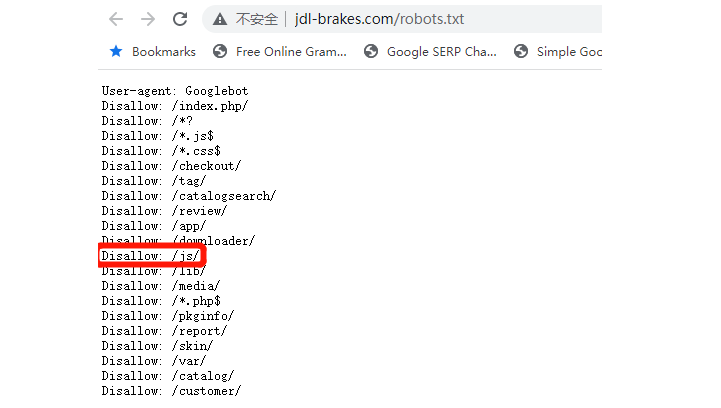Click the "Disallow: /customer/" line

172,391
